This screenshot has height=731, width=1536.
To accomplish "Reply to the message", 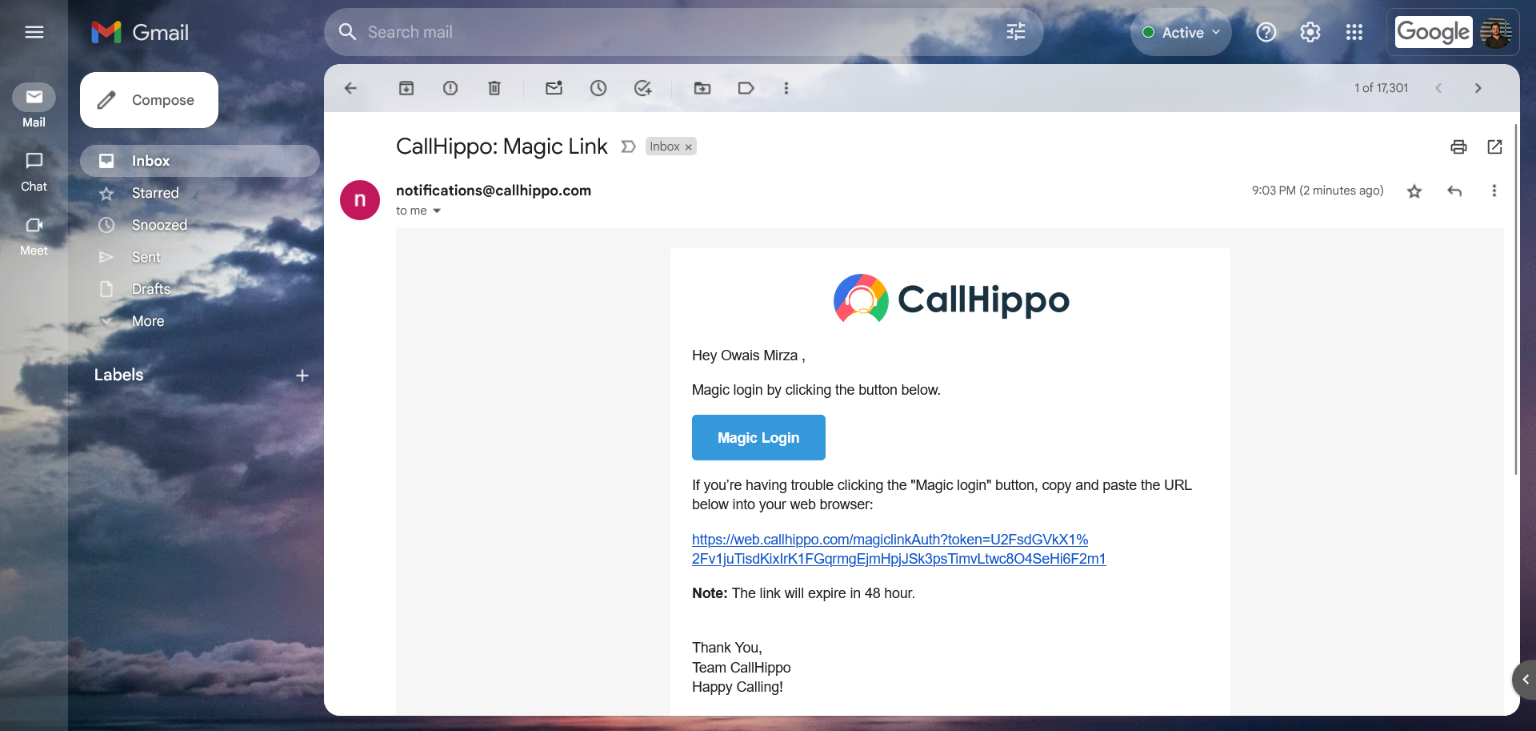I will coord(1454,191).
